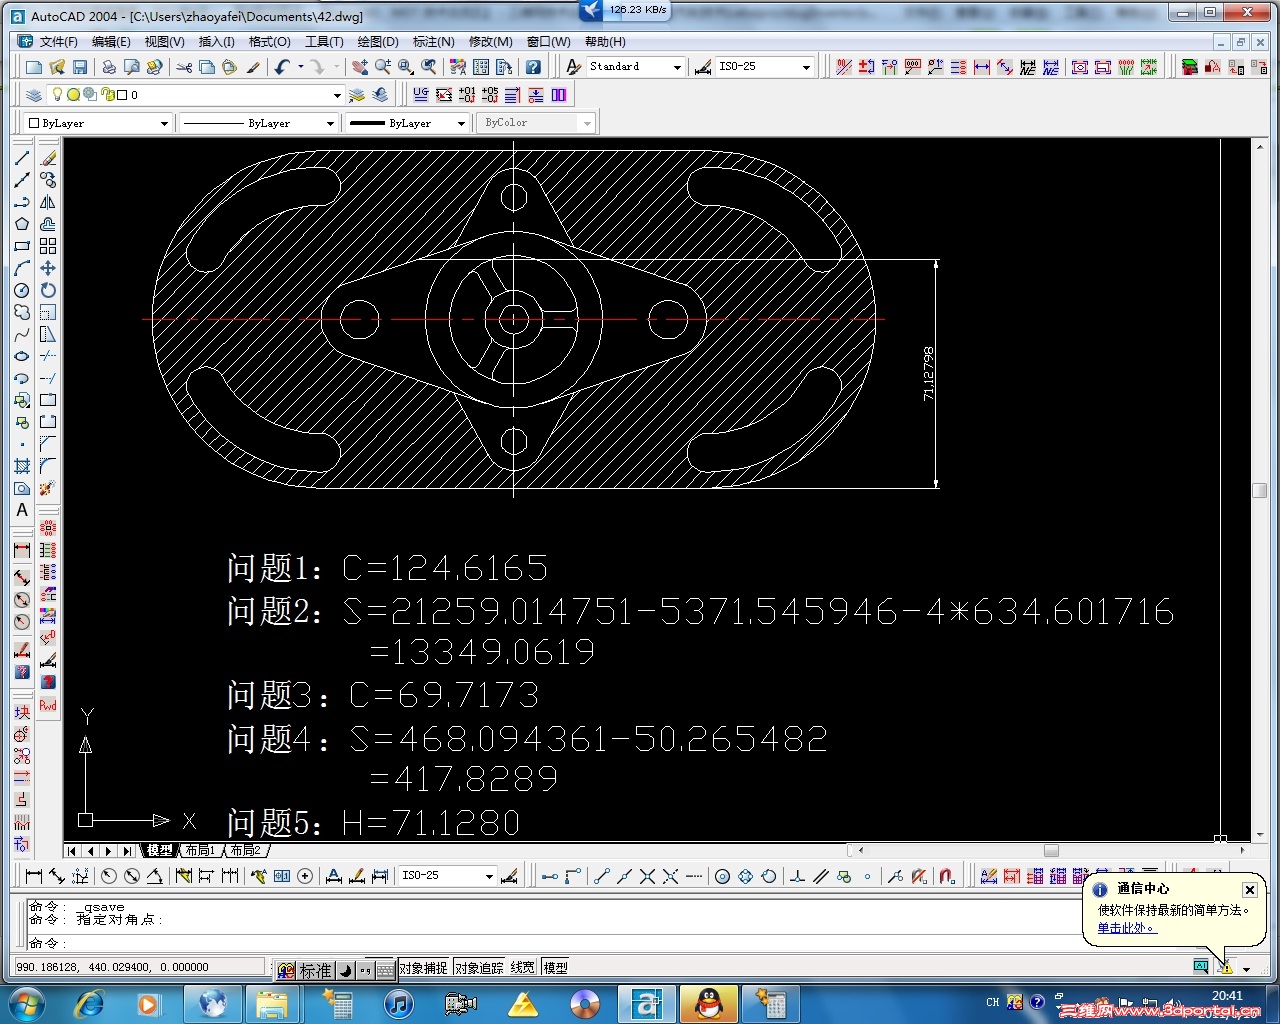Open Internet Explorer from the taskbar
This screenshot has width=1280, height=1024.
[x=90, y=1003]
